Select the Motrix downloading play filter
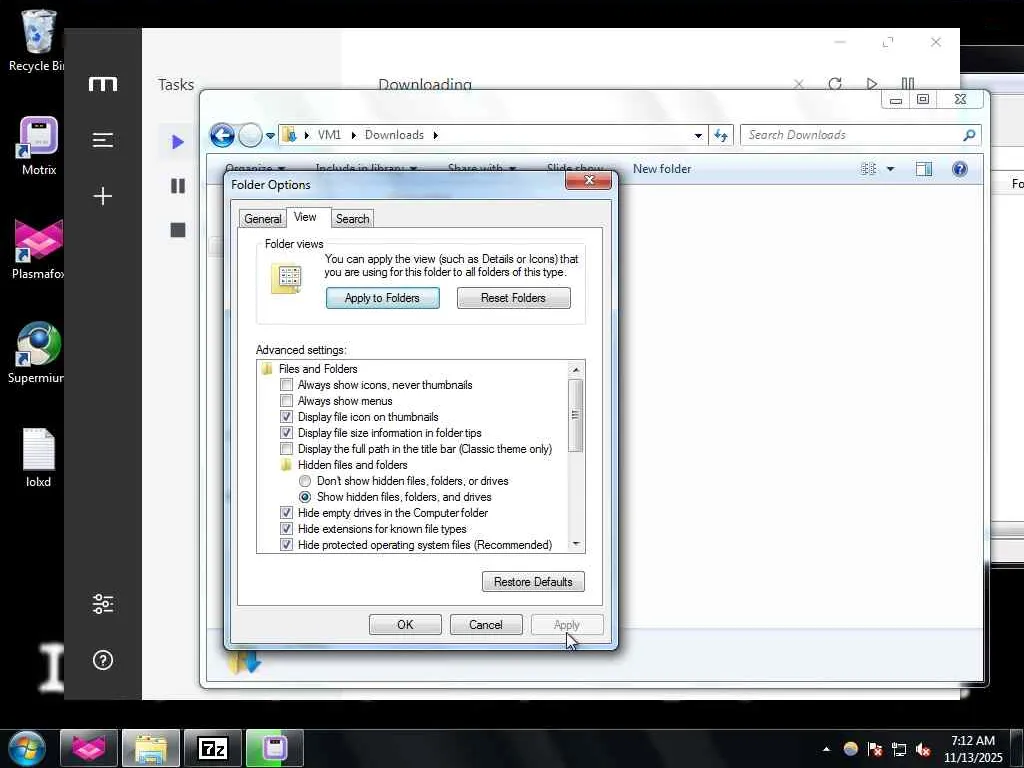The height and width of the screenshot is (768, 1024). pos(177,142)
